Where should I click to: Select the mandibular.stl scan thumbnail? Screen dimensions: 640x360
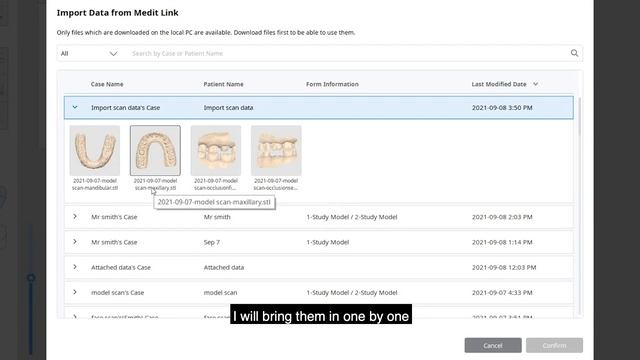(x=95, y=151)
